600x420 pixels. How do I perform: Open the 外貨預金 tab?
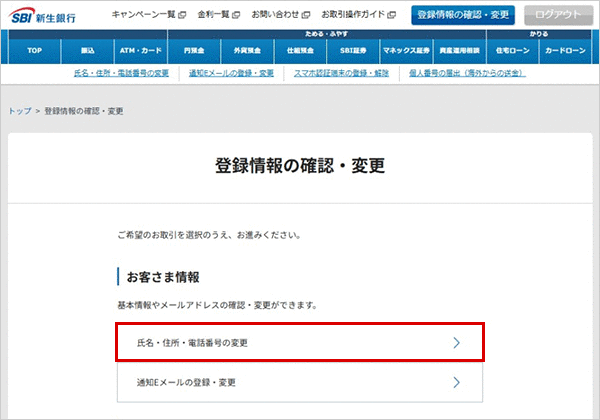pyautogui.click(x=247, y=50)
